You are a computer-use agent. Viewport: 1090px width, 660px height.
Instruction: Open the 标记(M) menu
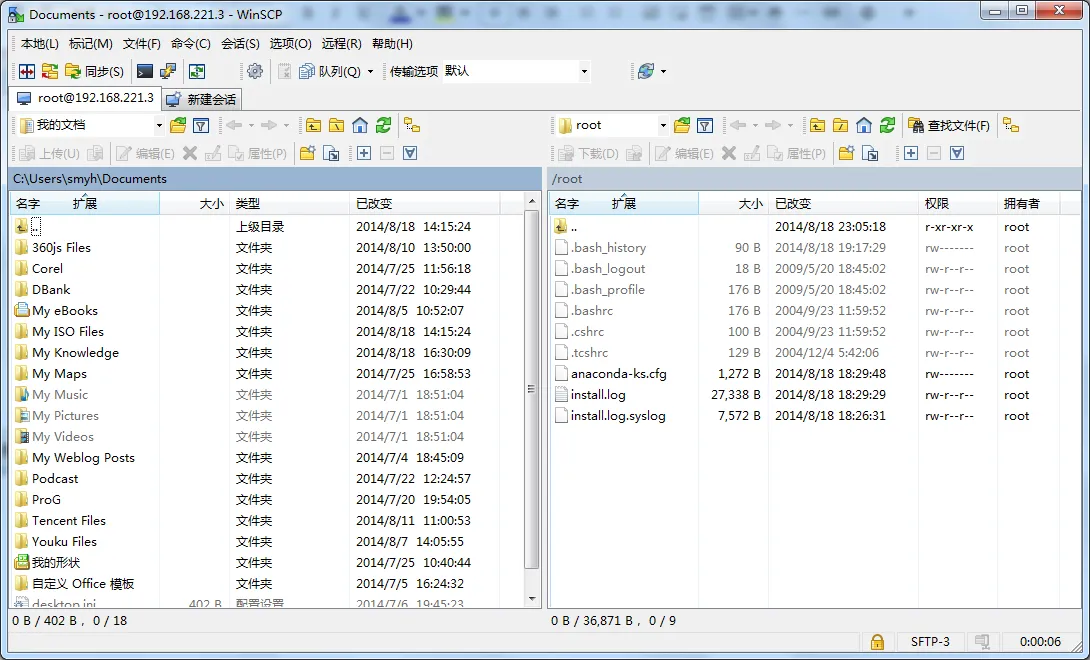(90, 44)
